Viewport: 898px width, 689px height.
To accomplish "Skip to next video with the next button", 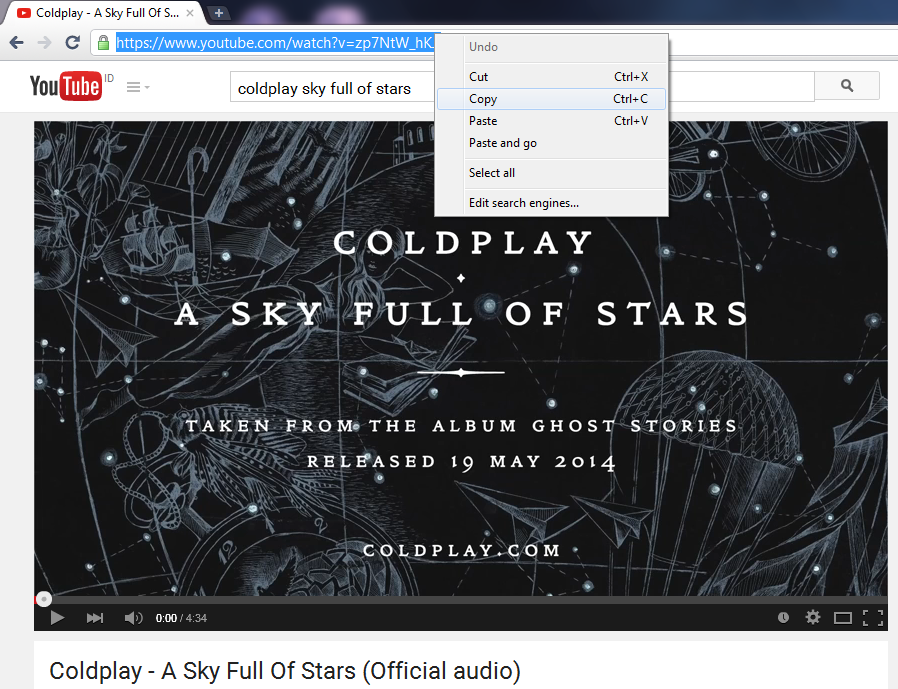I will click(94, 618).
